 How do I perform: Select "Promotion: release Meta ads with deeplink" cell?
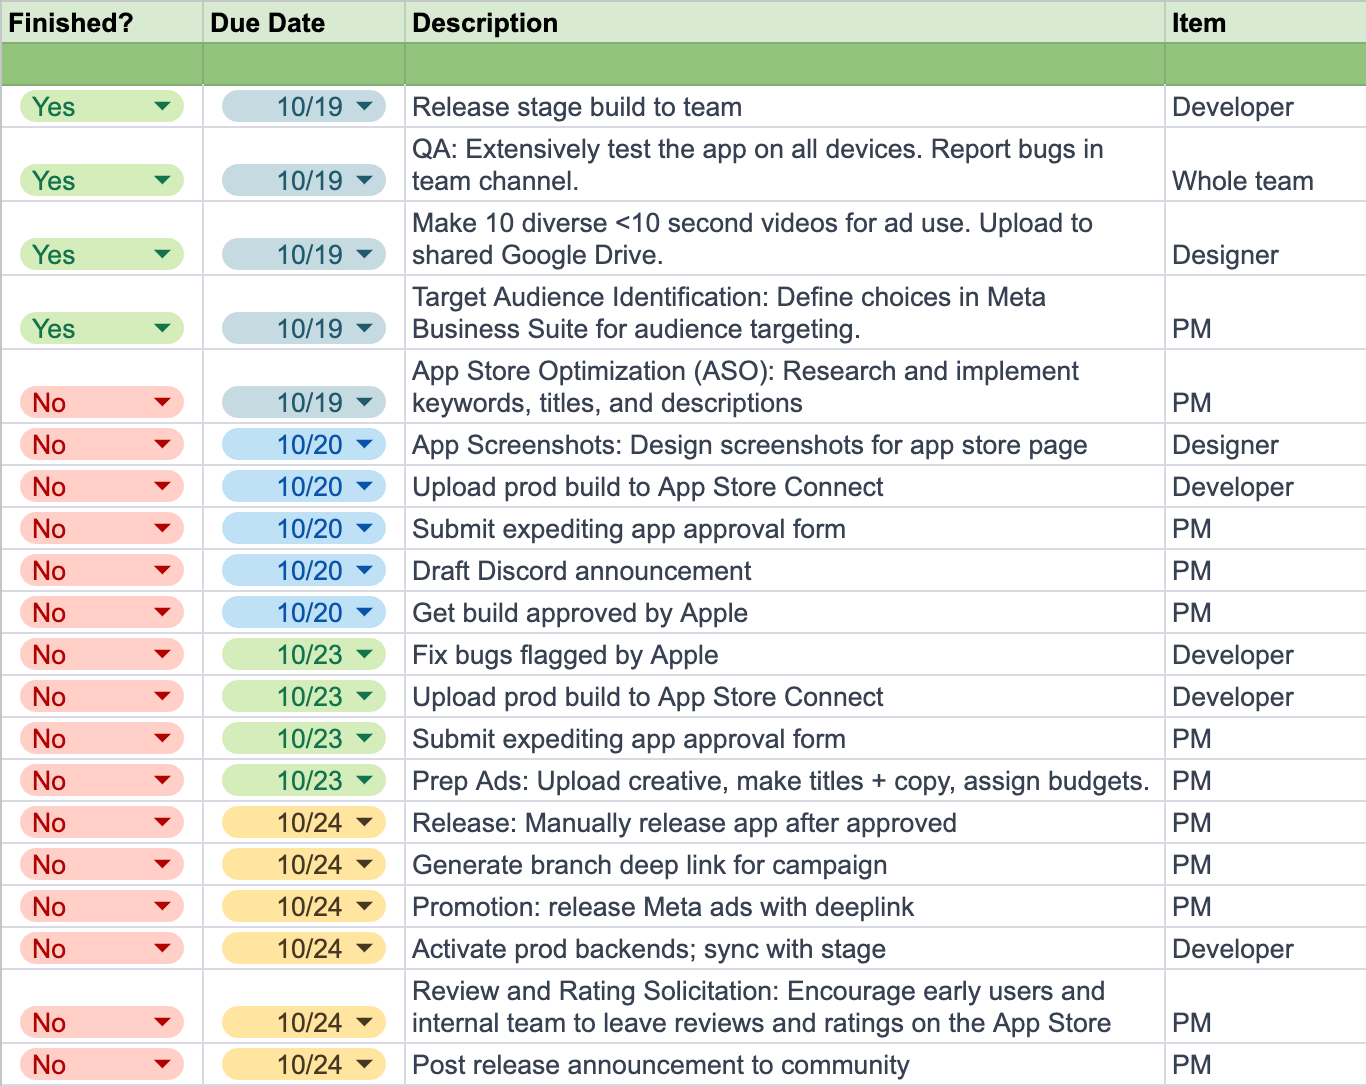coord(785,907)
